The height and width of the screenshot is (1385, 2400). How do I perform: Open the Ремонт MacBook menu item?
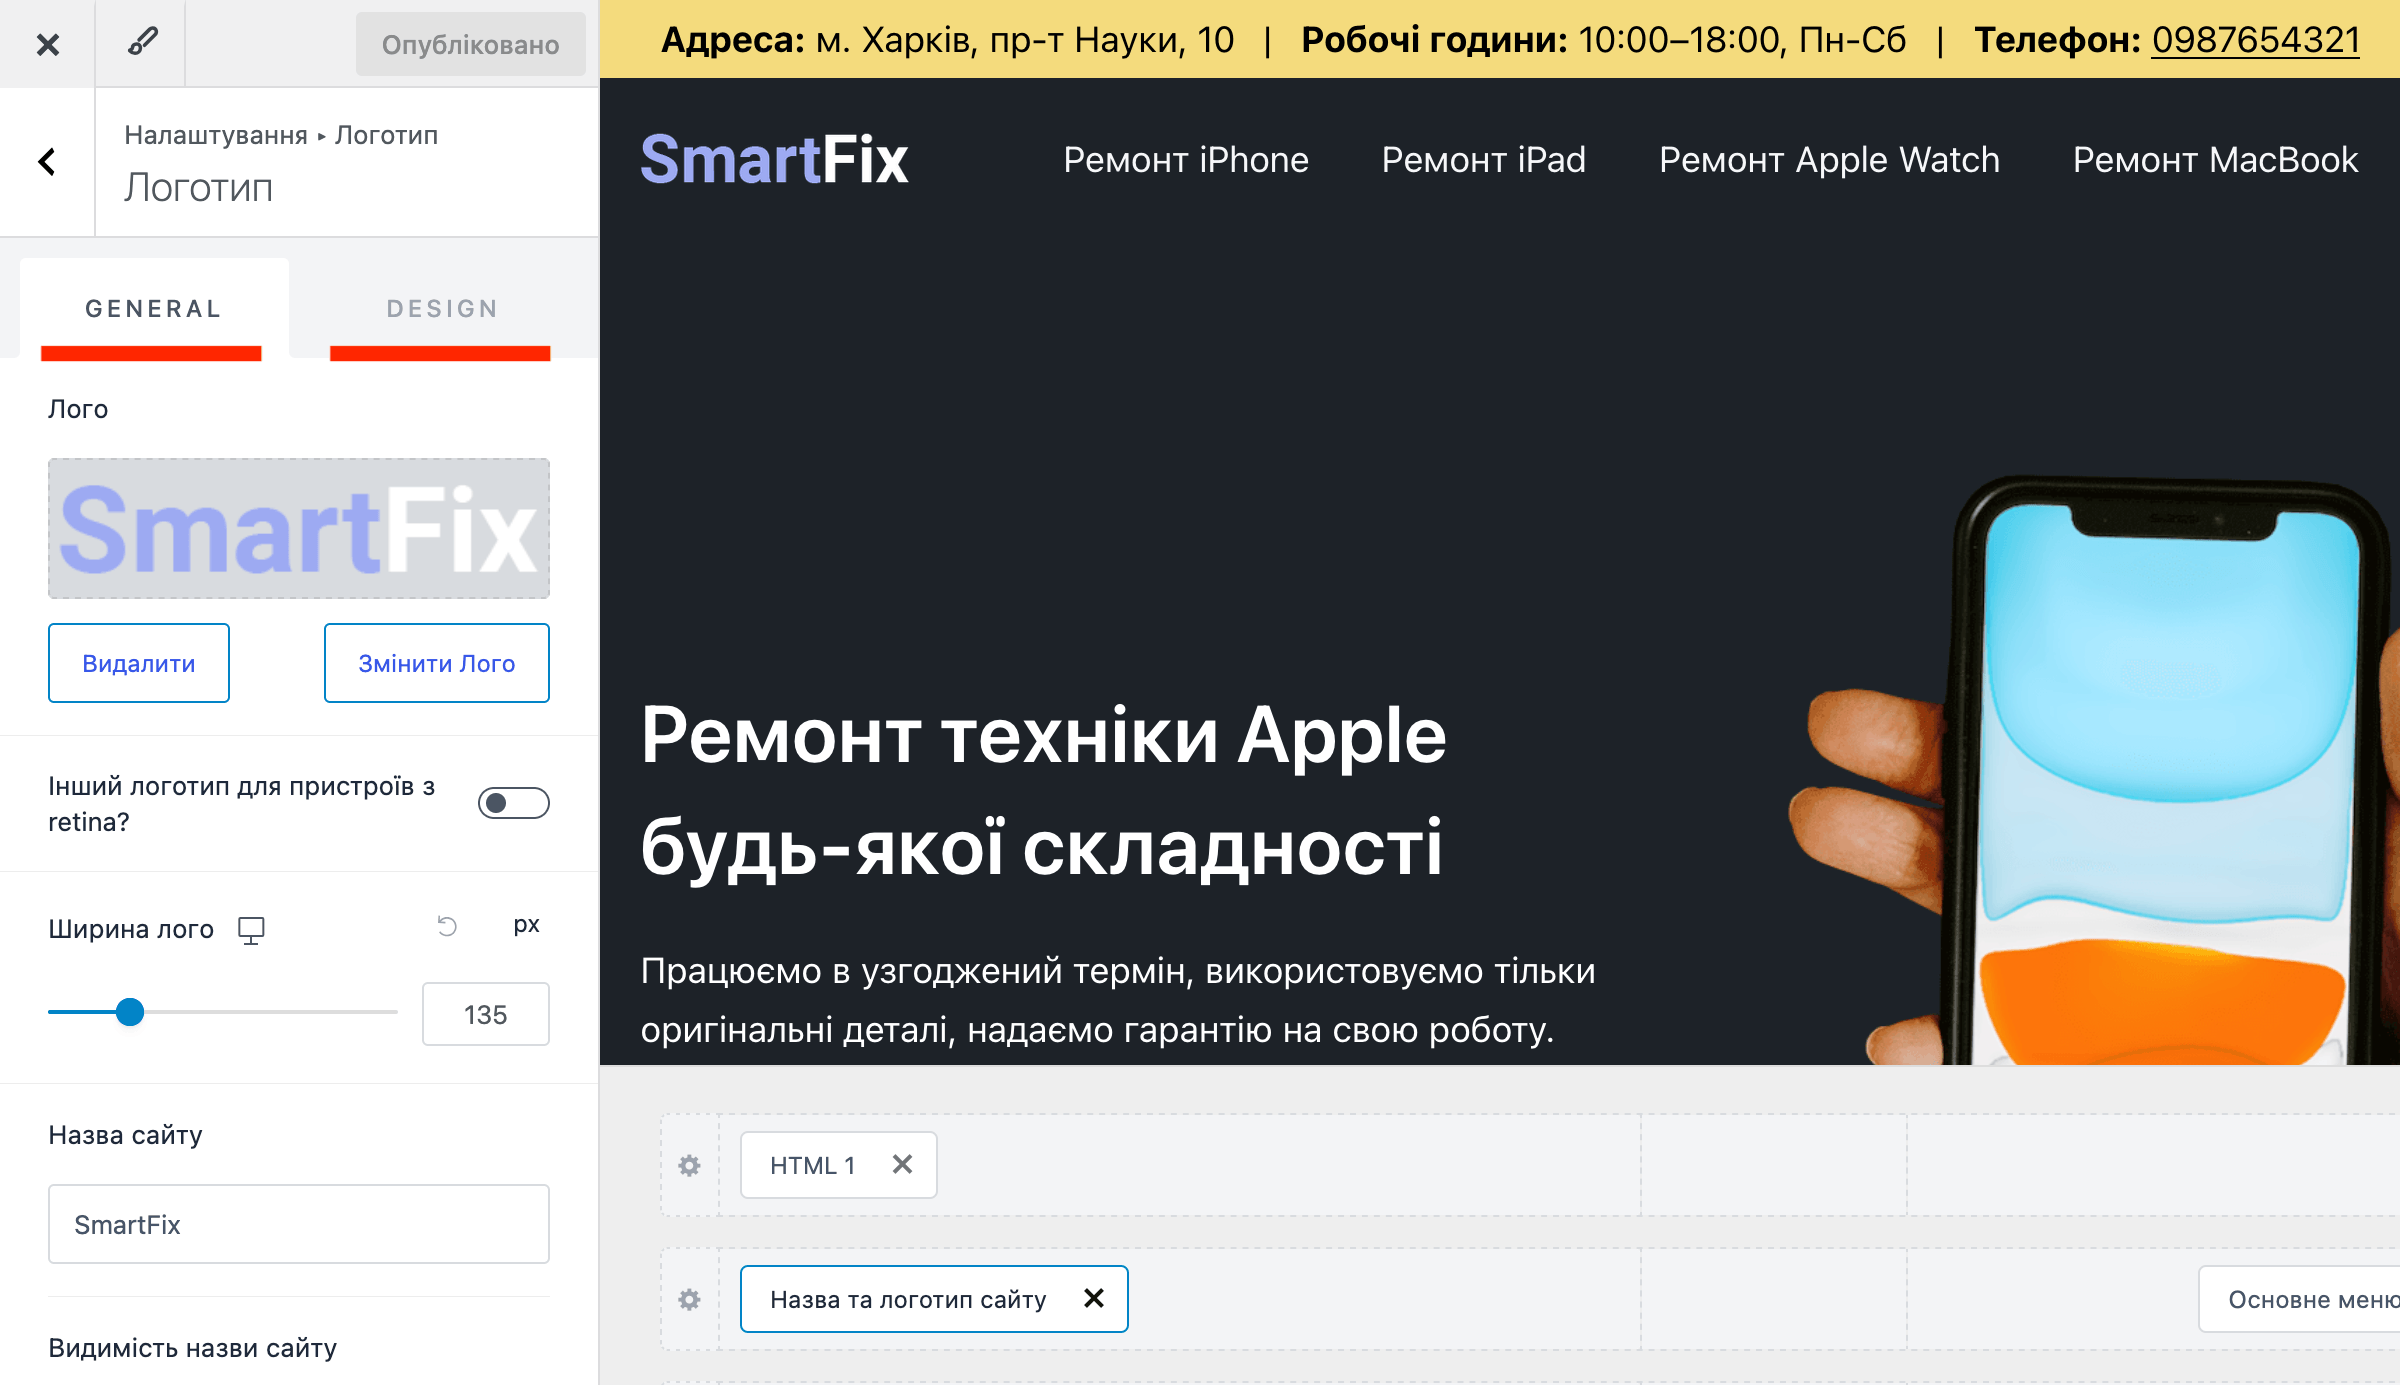click(x=2215, y=160)
